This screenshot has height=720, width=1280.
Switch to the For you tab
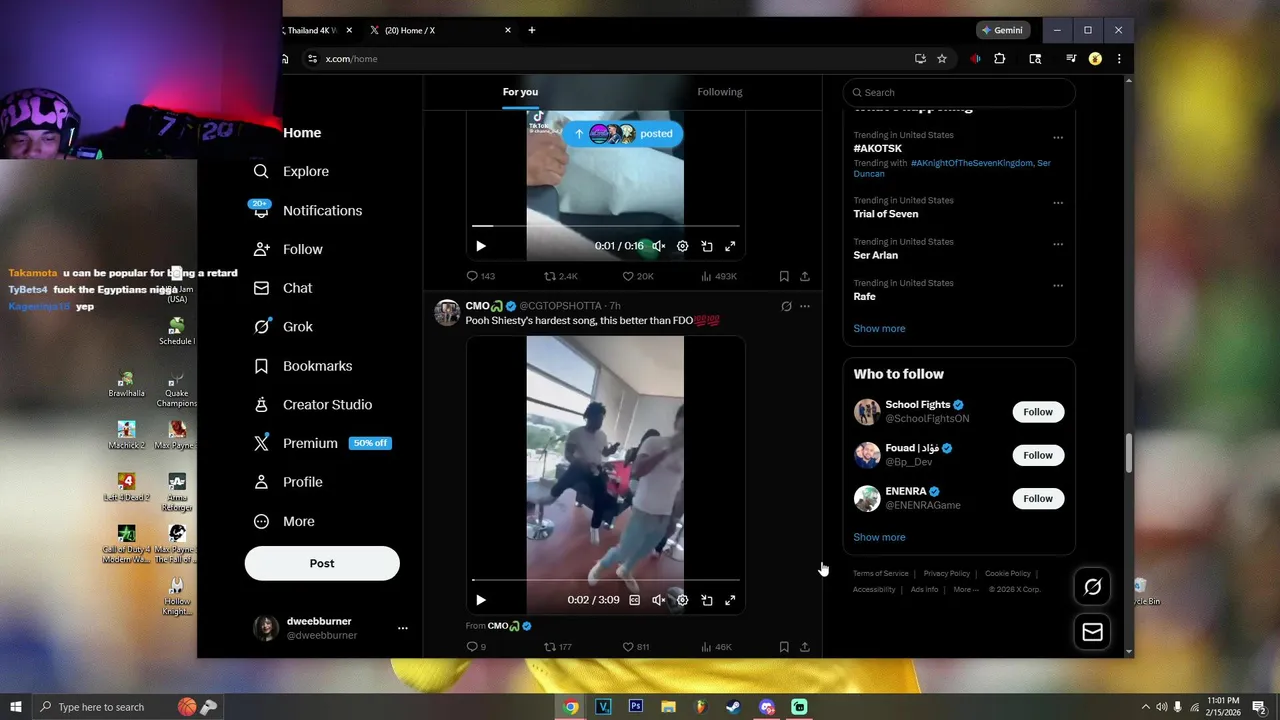[x=520, y=92]
